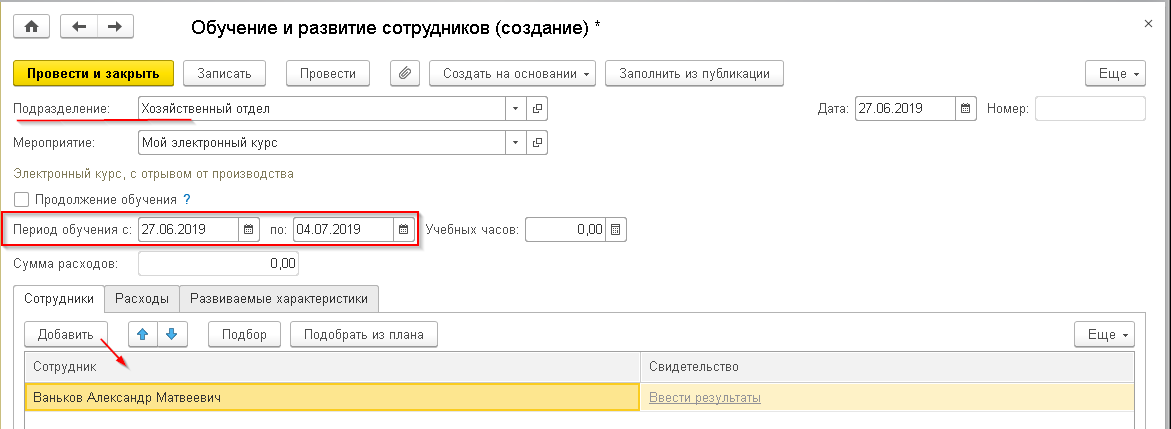Open calendar for the Дата field
The image size is (1171, 429).
(x=965, y=108)
